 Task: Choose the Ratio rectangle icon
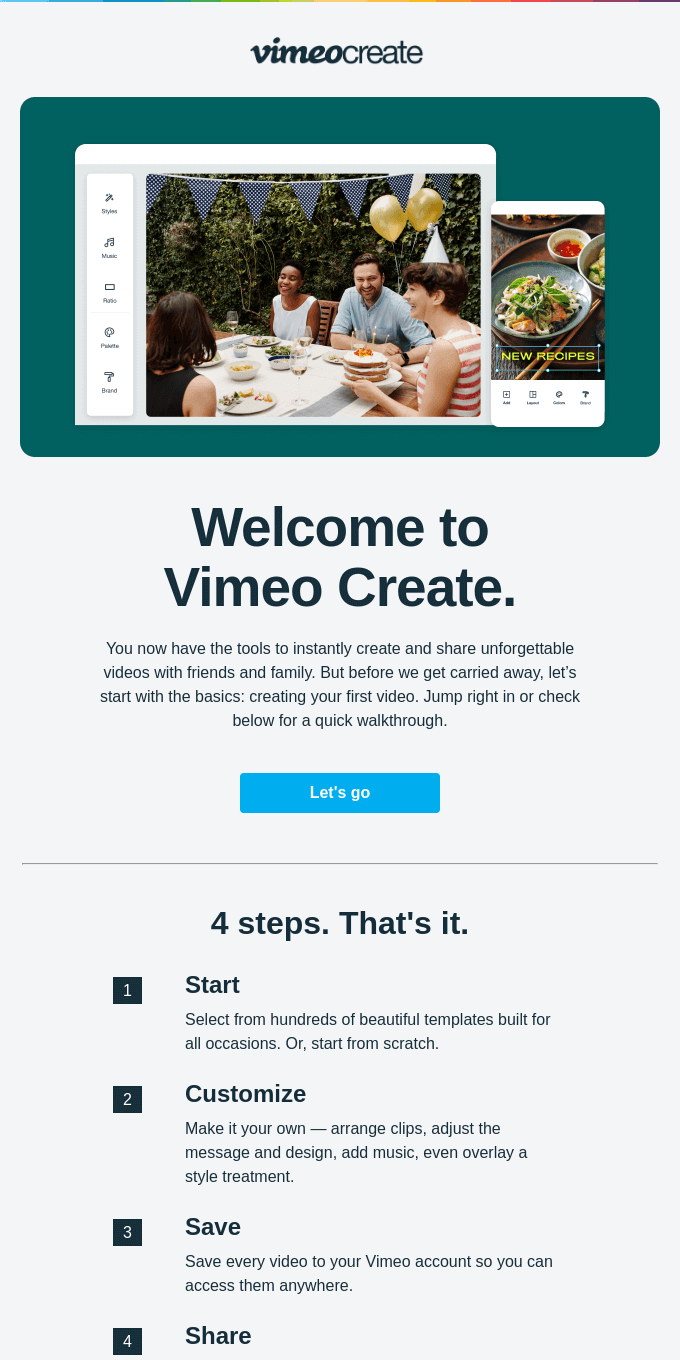[109, 287]
